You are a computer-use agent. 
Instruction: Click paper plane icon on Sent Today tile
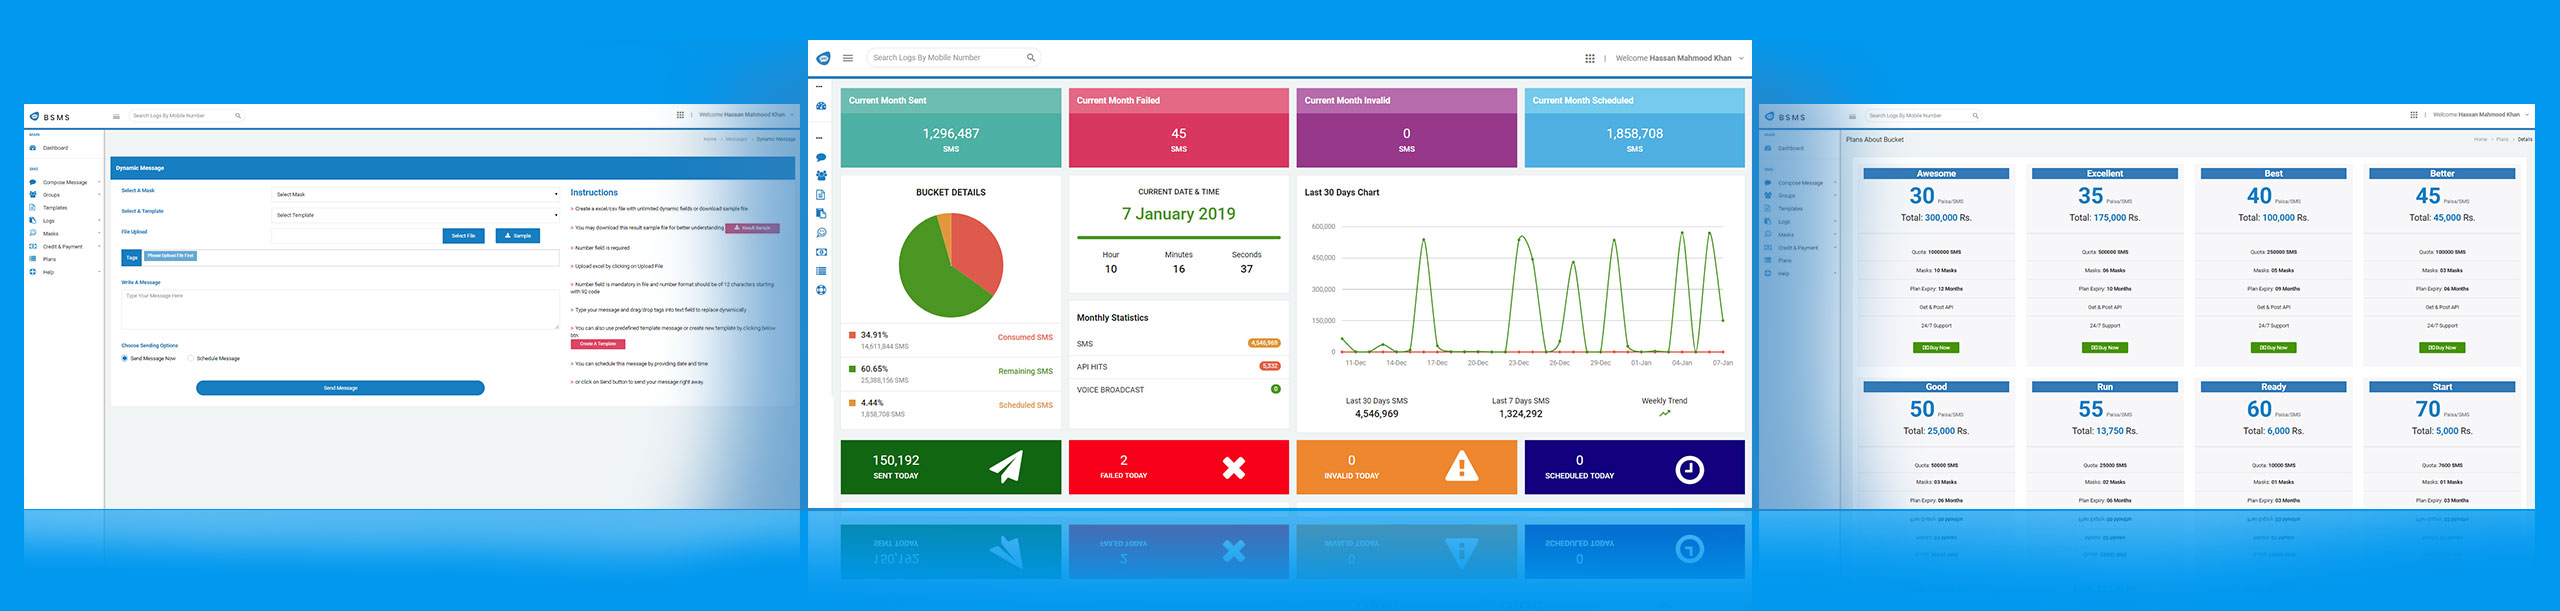coord(1006,467)
